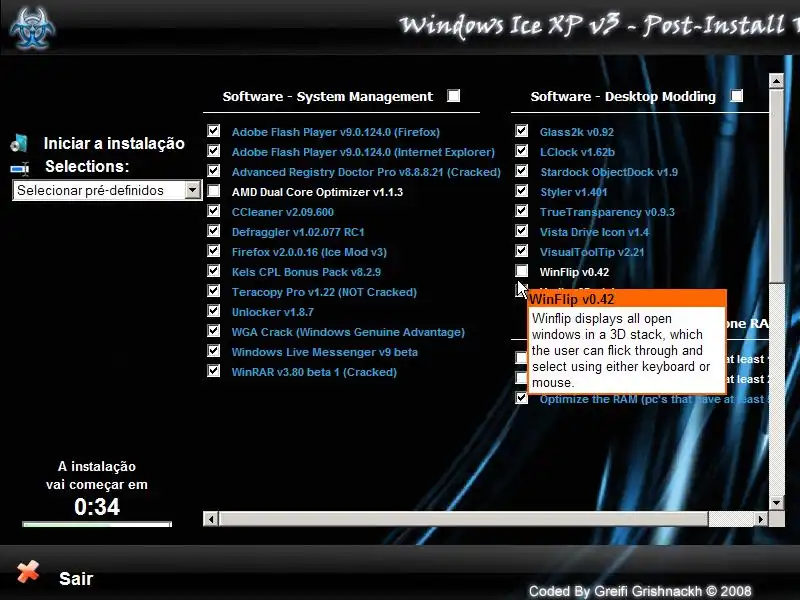This screenshot has width=800, height=600.
Task: Uncheck the Firefox v2.0.0.16 checkbox
Action: [214, 251]
